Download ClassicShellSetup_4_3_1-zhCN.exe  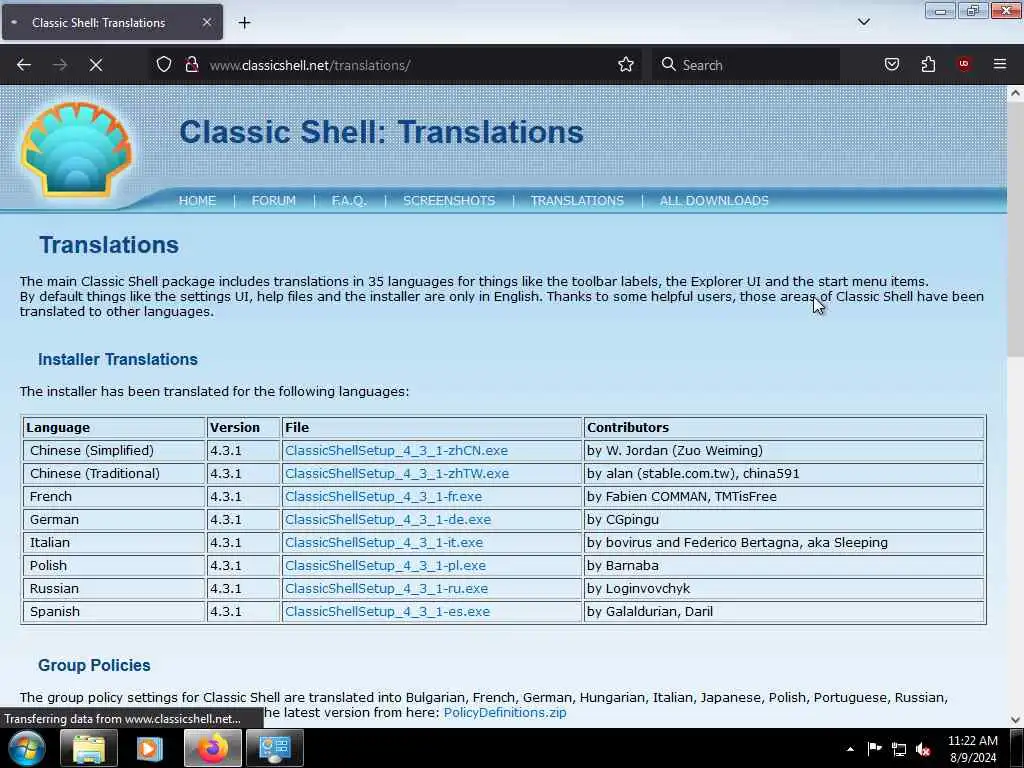pos(396,451)
